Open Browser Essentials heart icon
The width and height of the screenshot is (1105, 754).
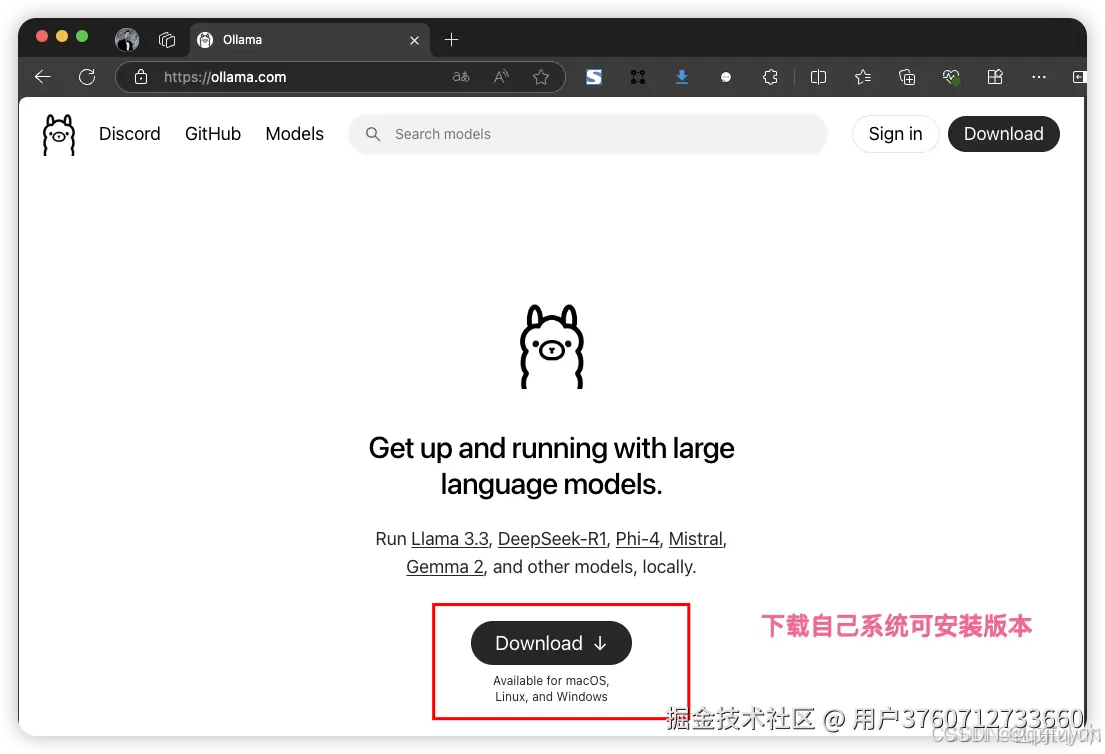(951, 77)
